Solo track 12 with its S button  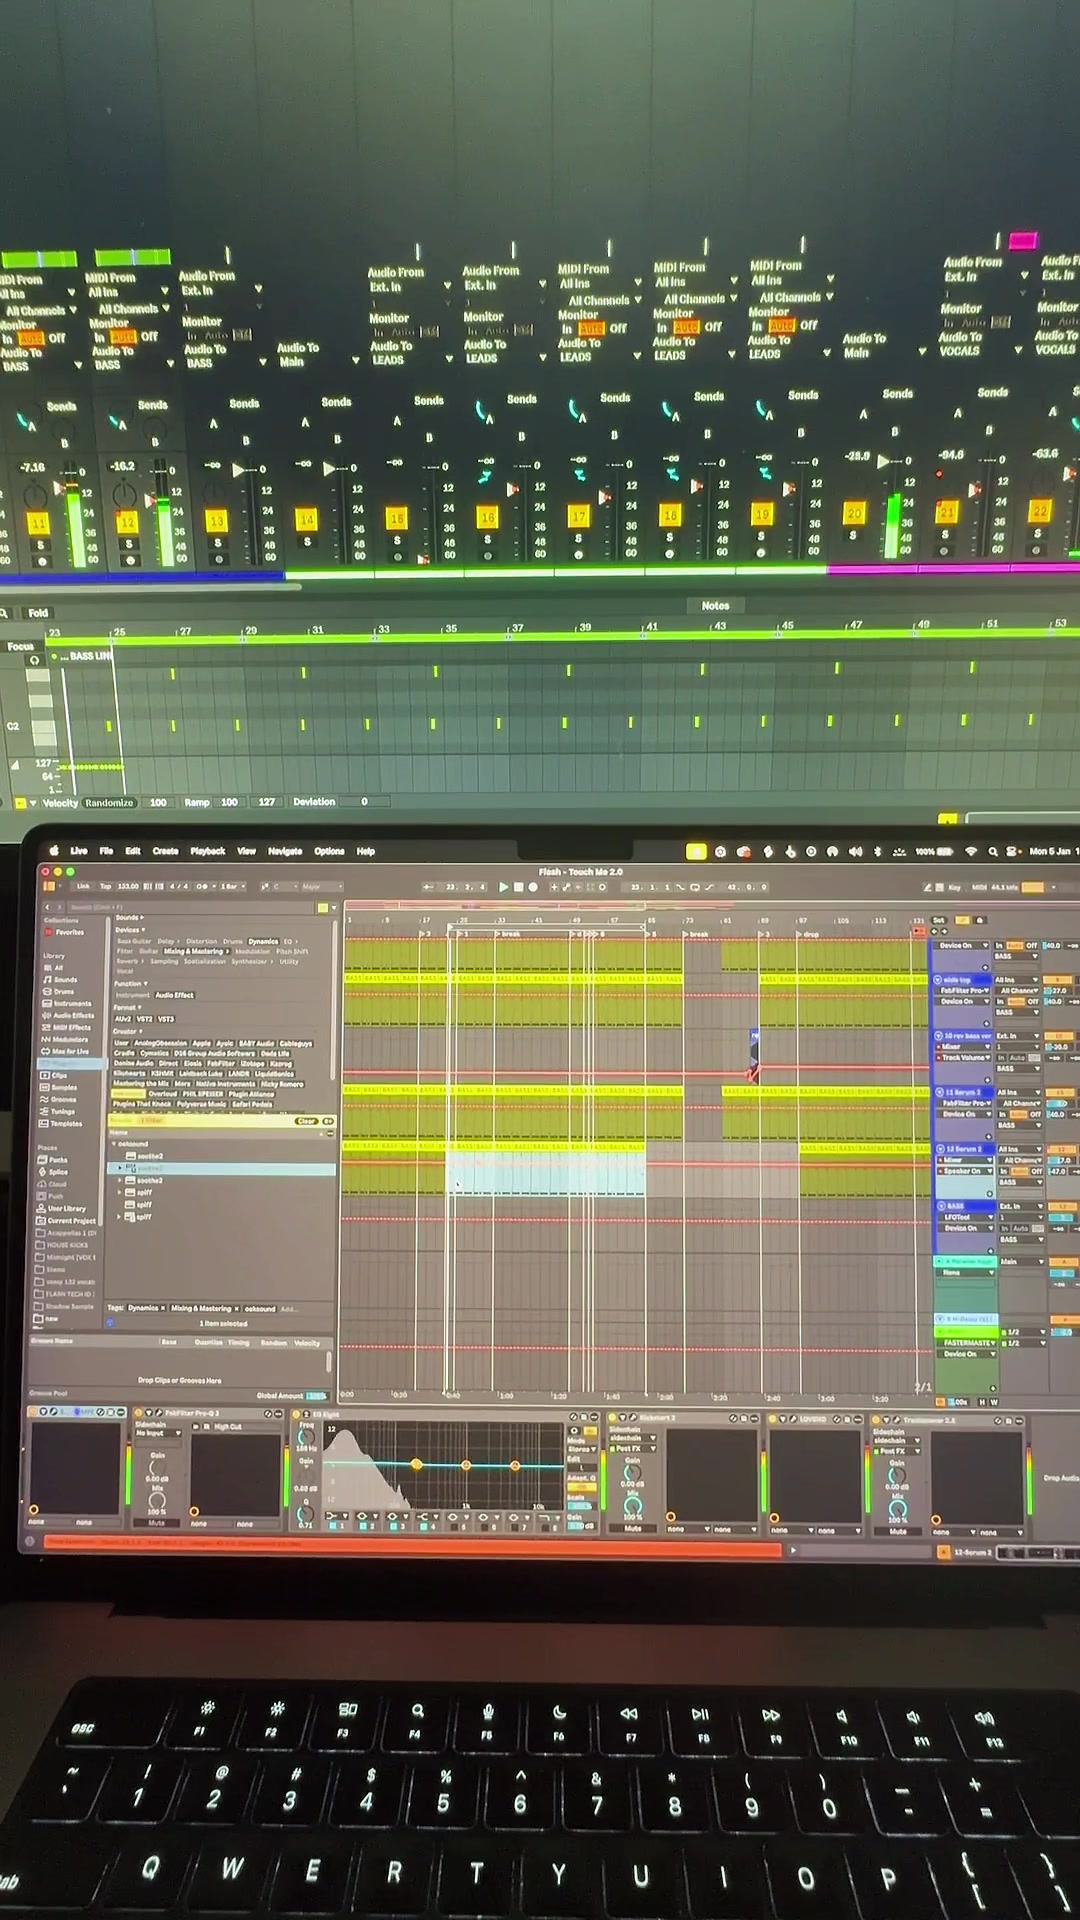(x=128, y=544)
